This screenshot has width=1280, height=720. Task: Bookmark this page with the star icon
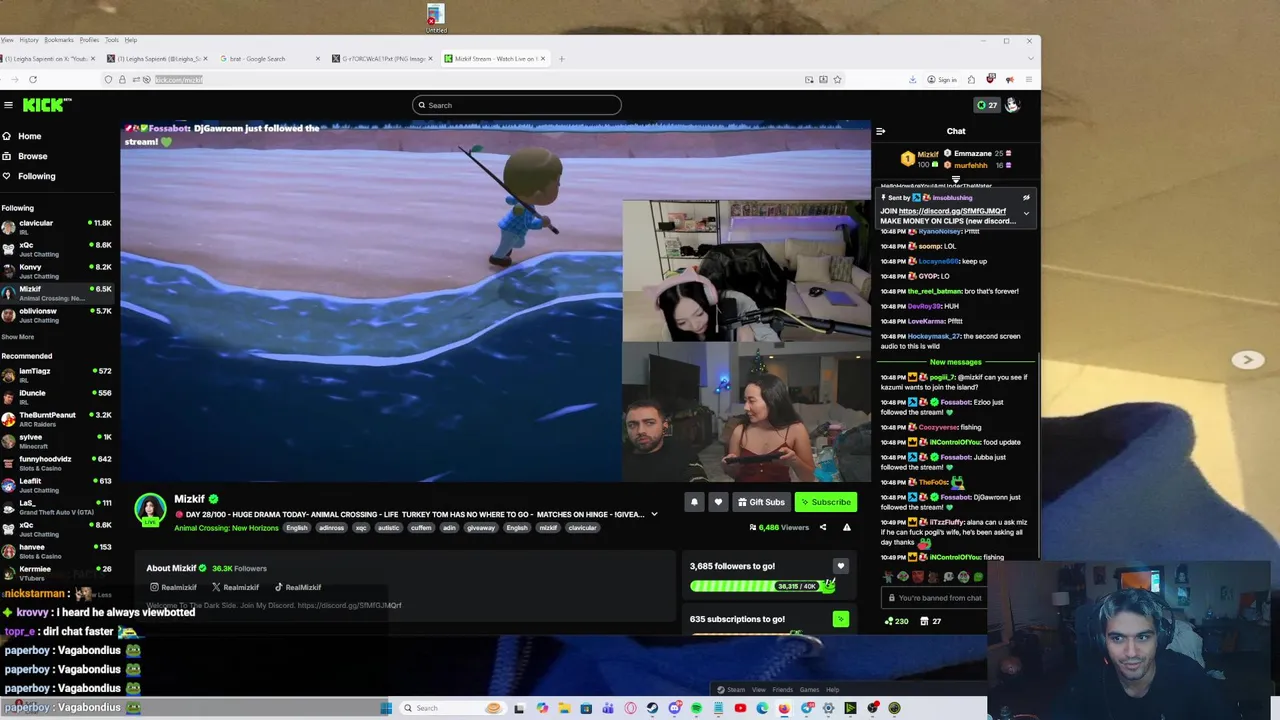pos(837,79)
